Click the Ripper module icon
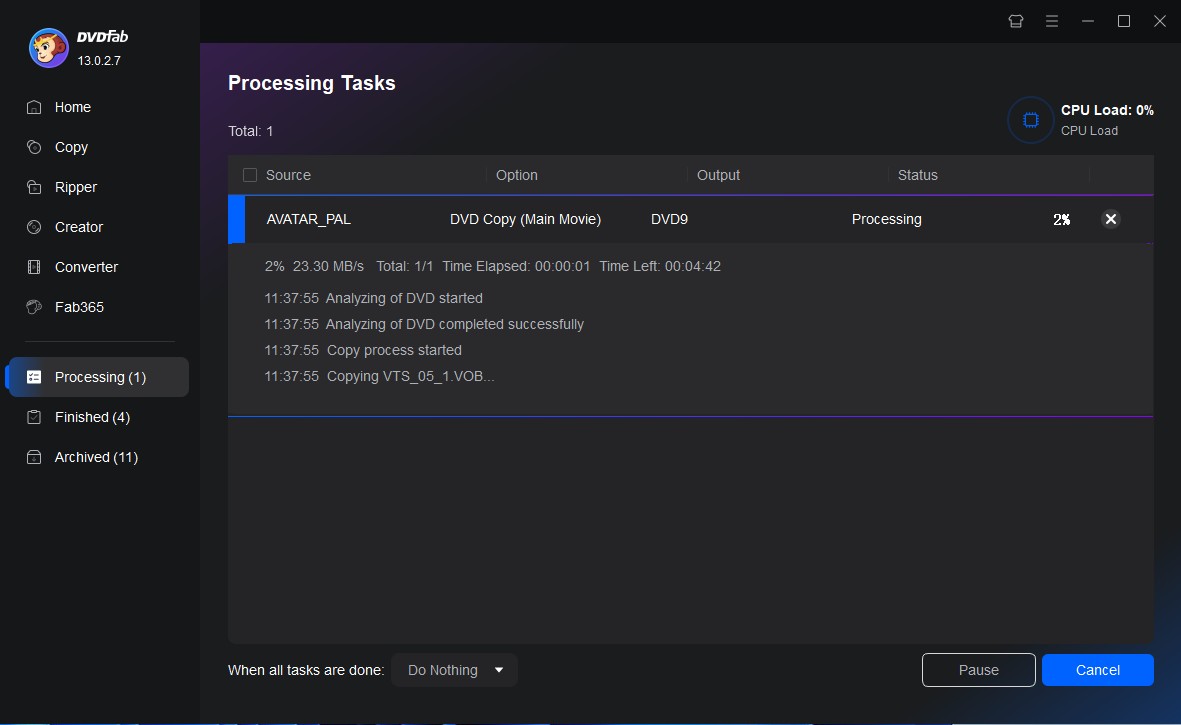The image size is (1181, 725). [34, 187]
